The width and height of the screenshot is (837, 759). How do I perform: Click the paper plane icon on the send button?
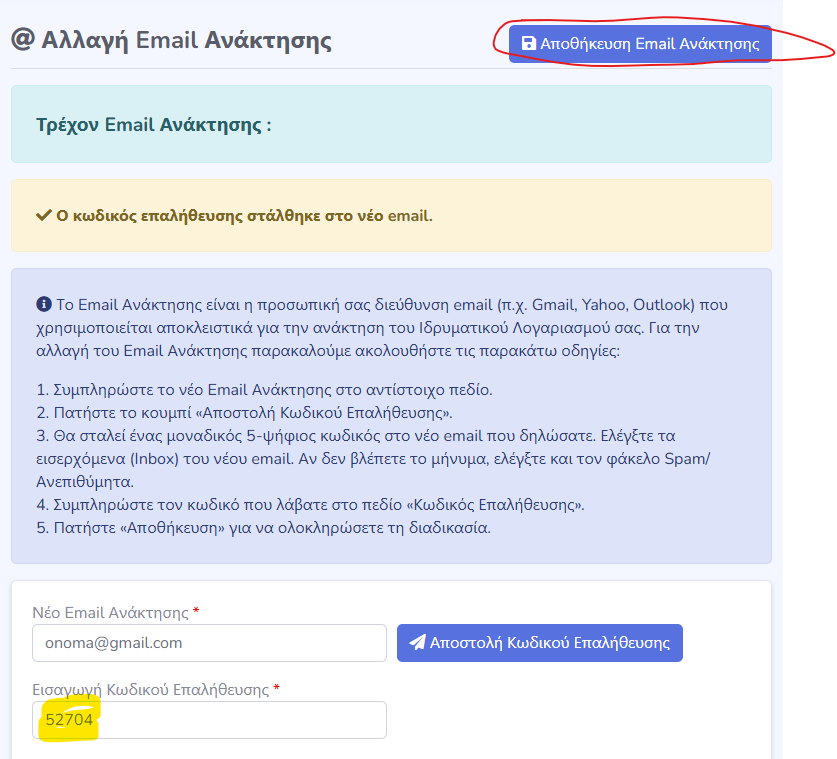(x=417, y=643)
